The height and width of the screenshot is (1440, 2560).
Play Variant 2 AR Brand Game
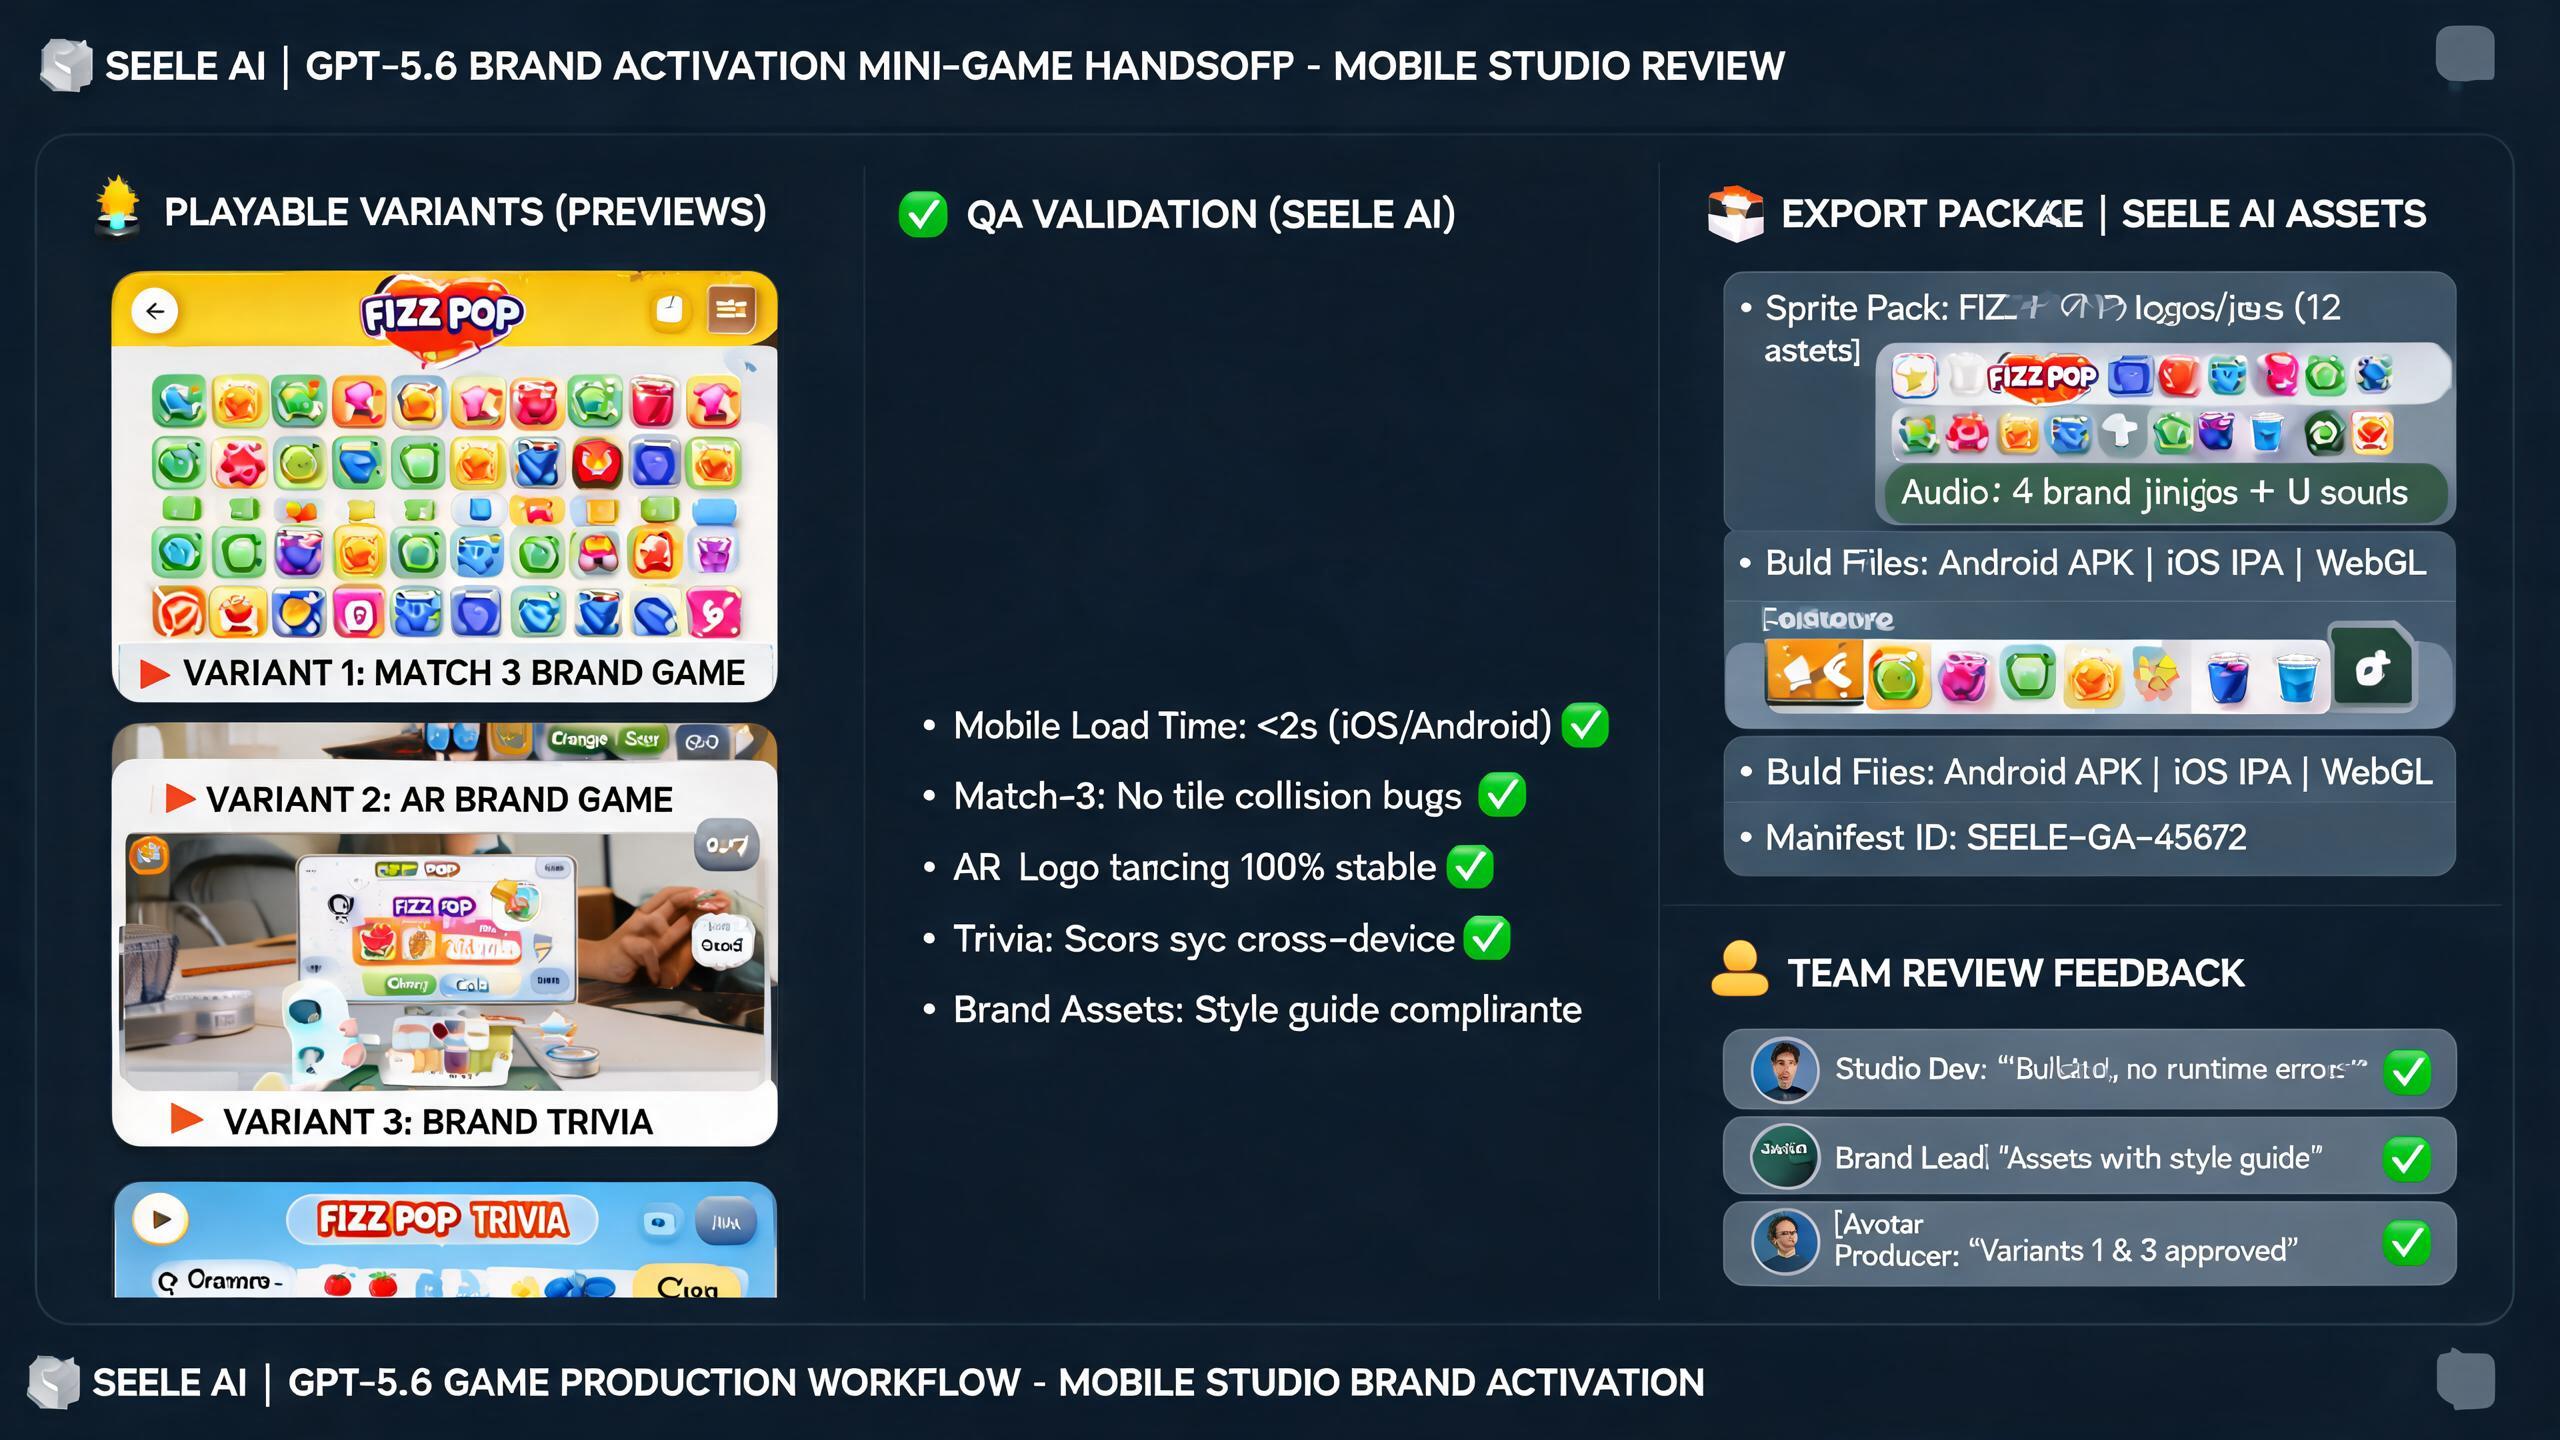[x=179, y=799]
